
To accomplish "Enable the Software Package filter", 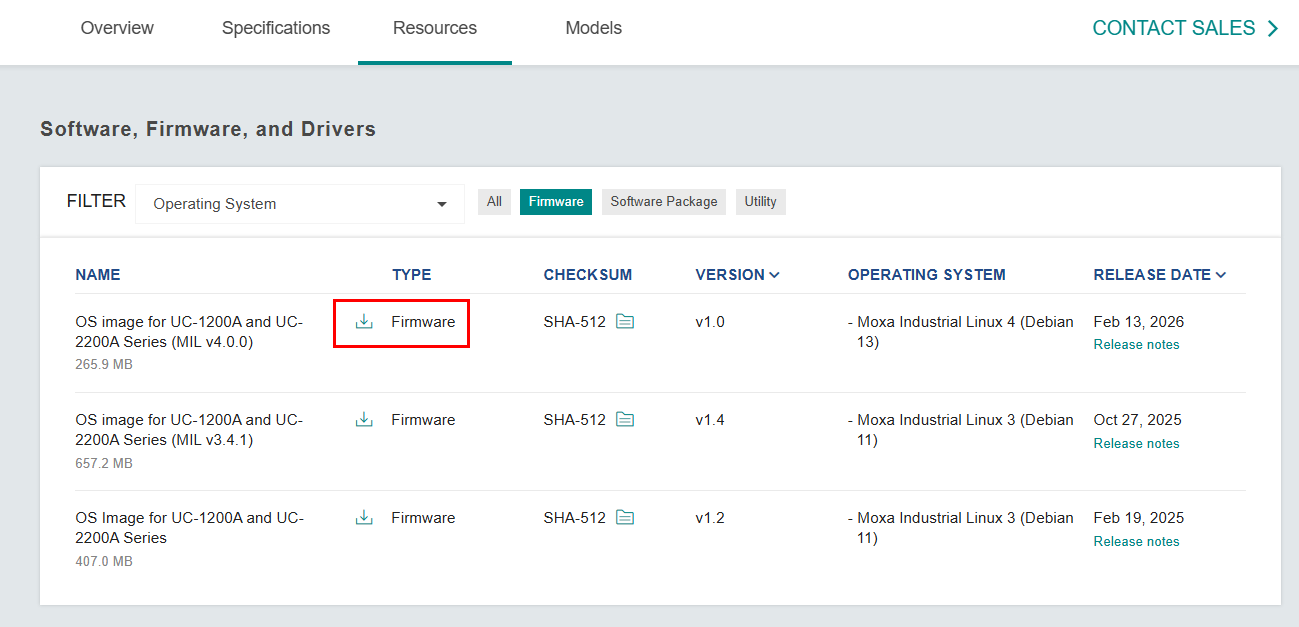I will coord(664,202).
